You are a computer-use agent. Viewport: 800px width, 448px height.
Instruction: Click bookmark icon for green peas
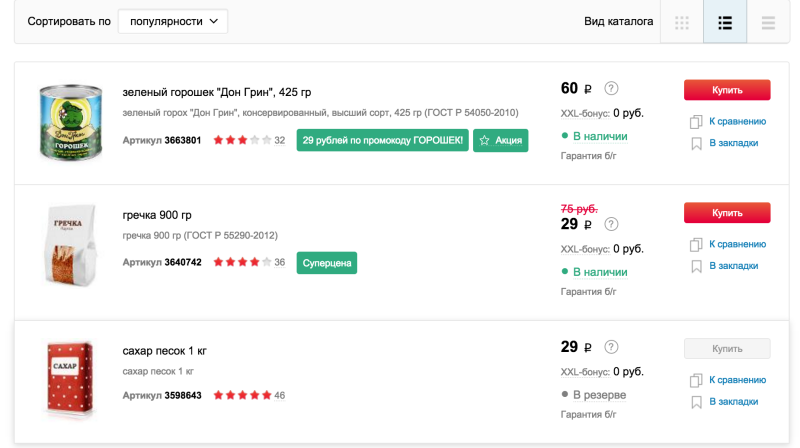pyautogui.click(x=696, y=143)
